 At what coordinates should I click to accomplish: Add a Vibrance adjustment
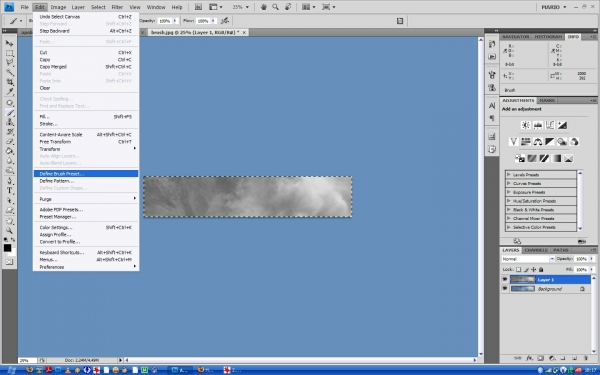point(514,142)
